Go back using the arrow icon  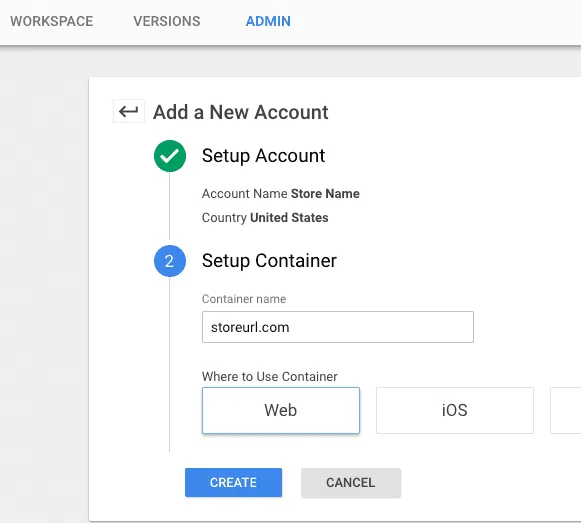[x=129, y=111]
